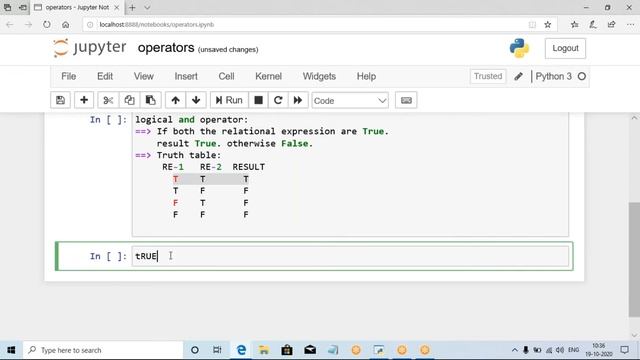This screenshot has height=360, width=640.
Task: Paste cells below icon
Action: [x=151, y=100]
